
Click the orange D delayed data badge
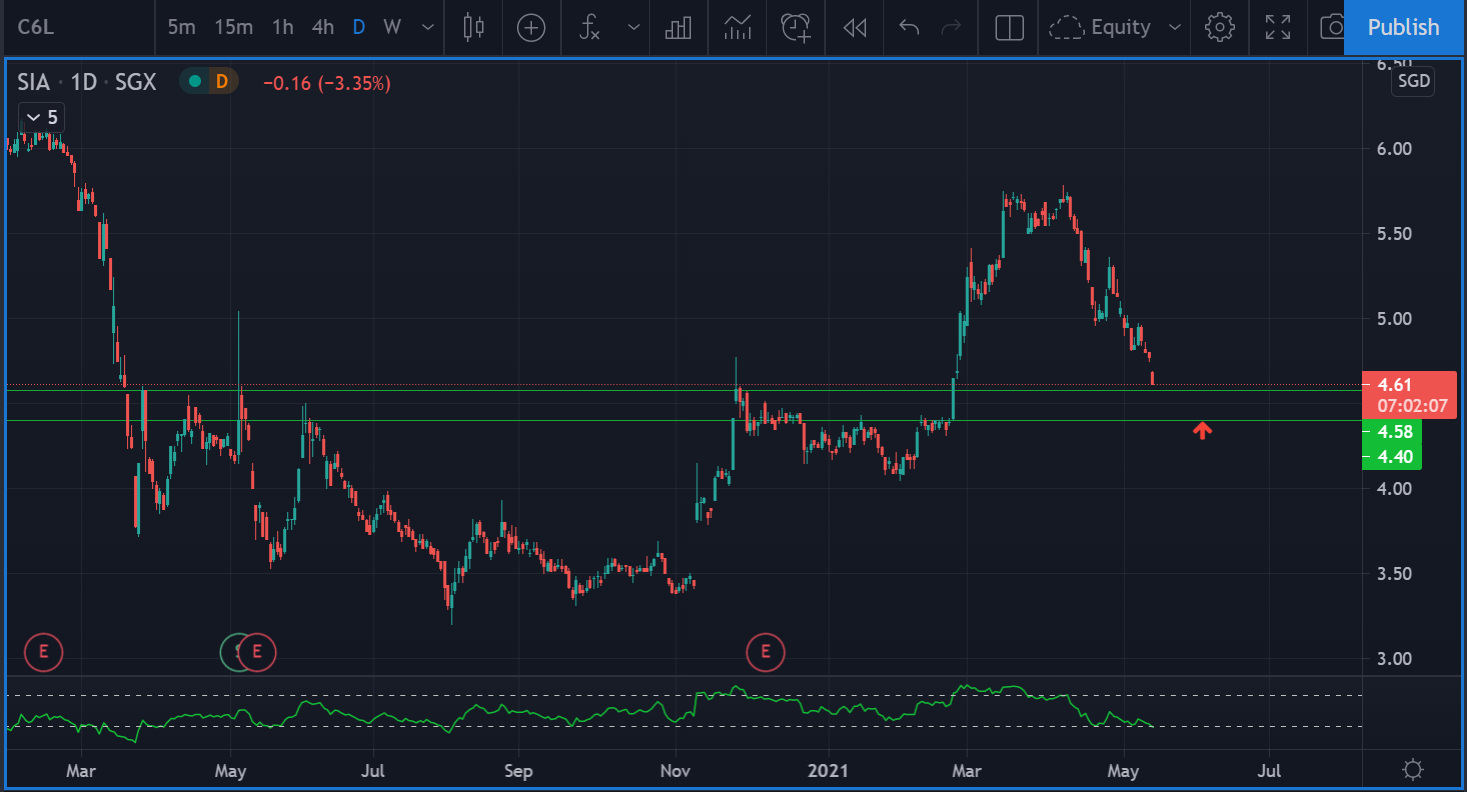click(221, 82)
